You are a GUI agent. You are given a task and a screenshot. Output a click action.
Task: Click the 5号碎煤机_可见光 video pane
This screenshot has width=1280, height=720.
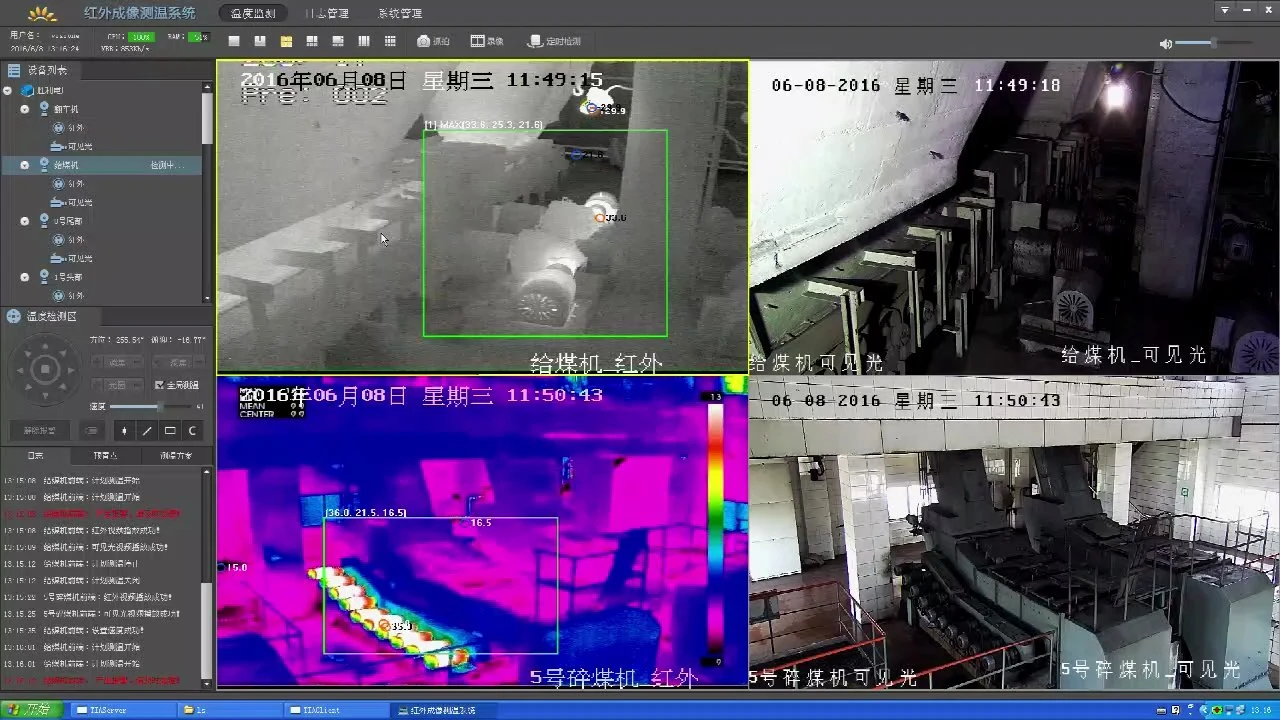[x=1014, y=532]
